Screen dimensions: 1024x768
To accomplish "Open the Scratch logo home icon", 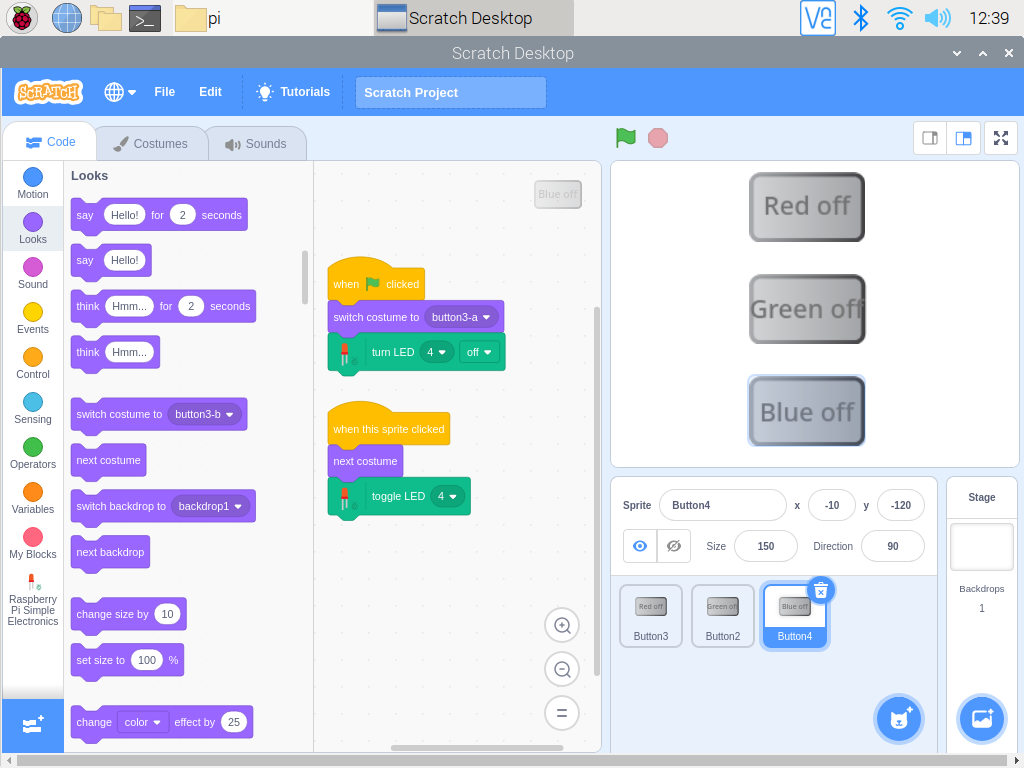I will pos(49,92).
